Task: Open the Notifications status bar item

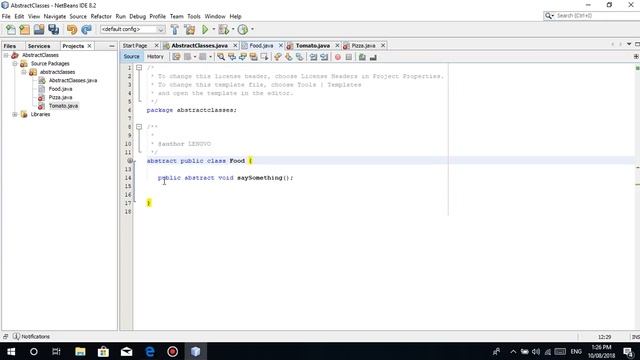Action: click(x=31, y=337)
